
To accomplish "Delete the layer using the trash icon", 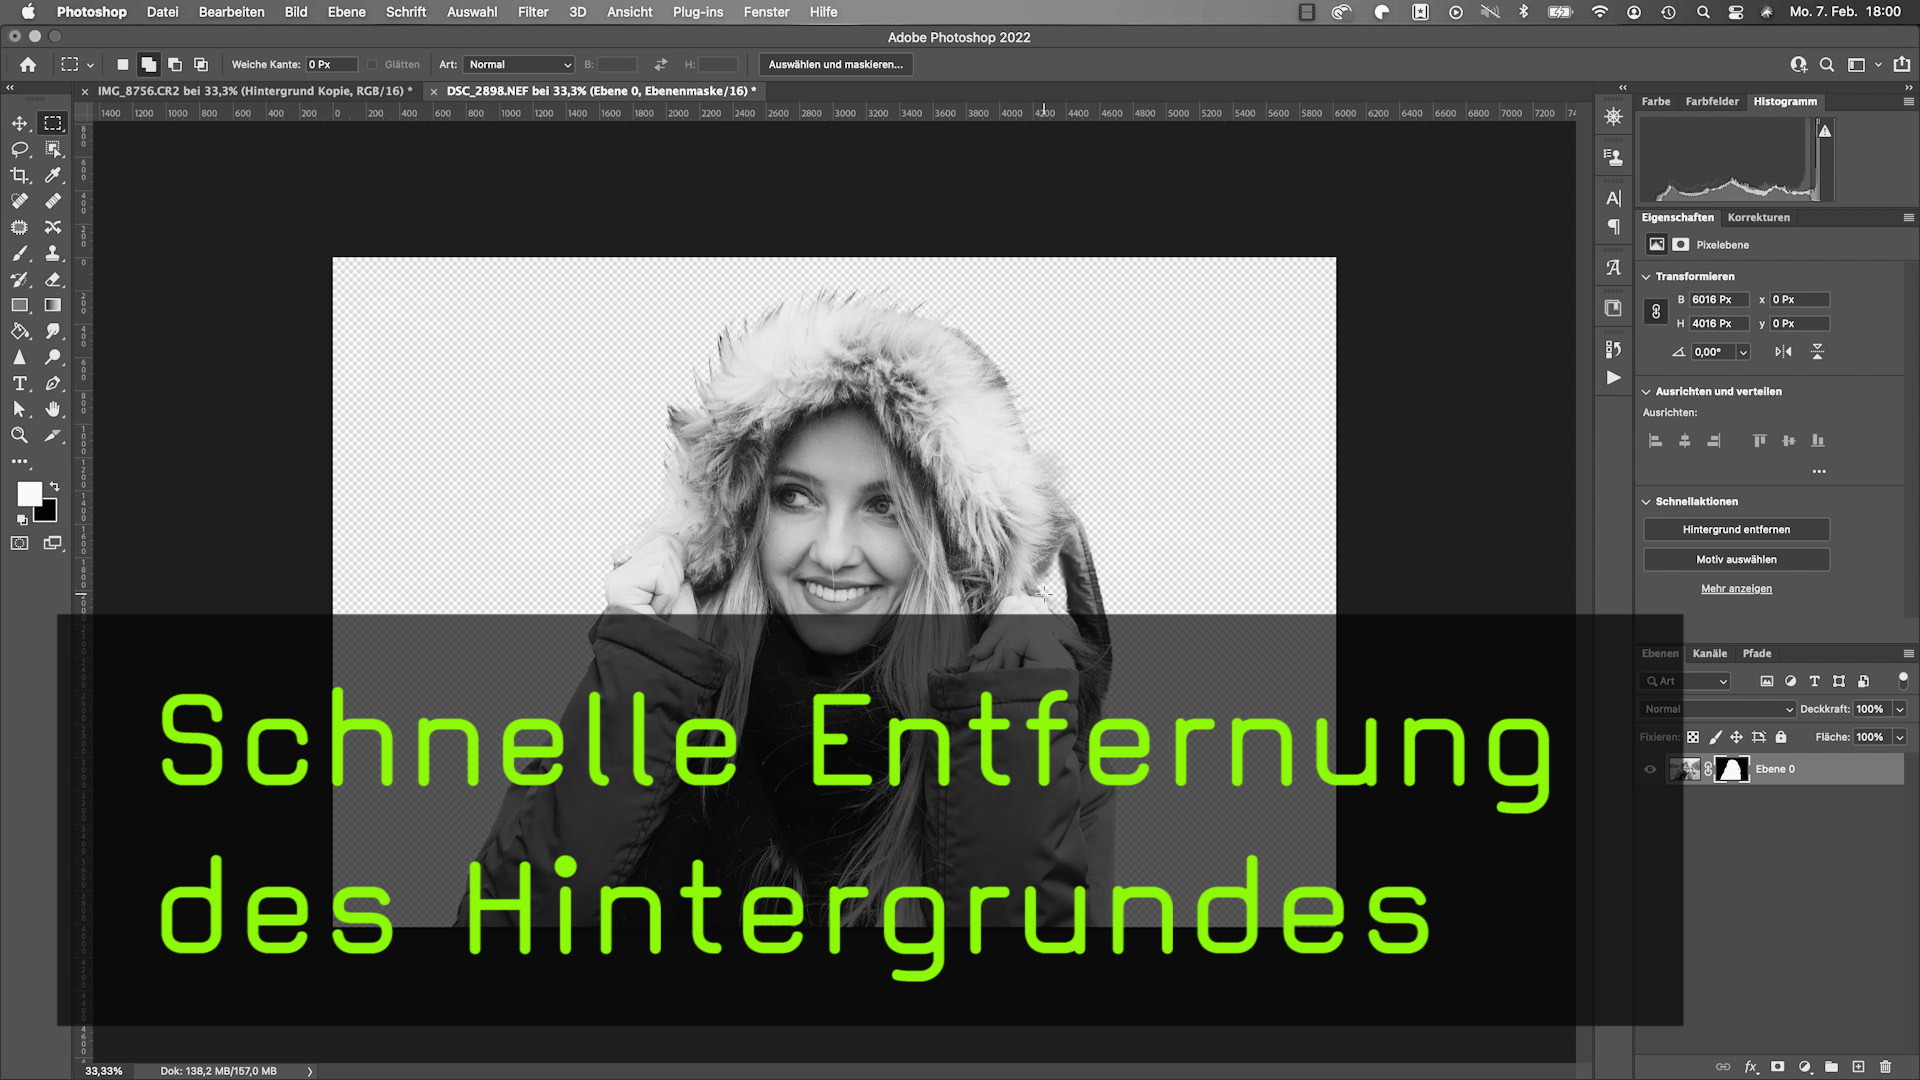I will (x=1884, y=1067).
